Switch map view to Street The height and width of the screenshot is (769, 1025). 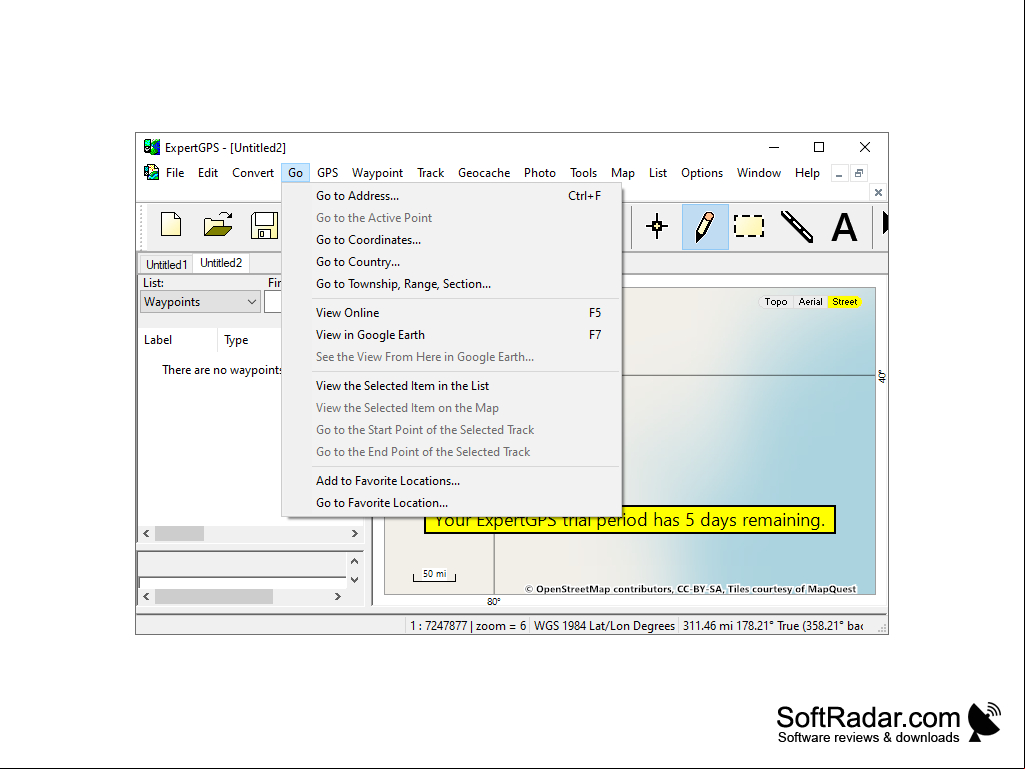[845, 301]
